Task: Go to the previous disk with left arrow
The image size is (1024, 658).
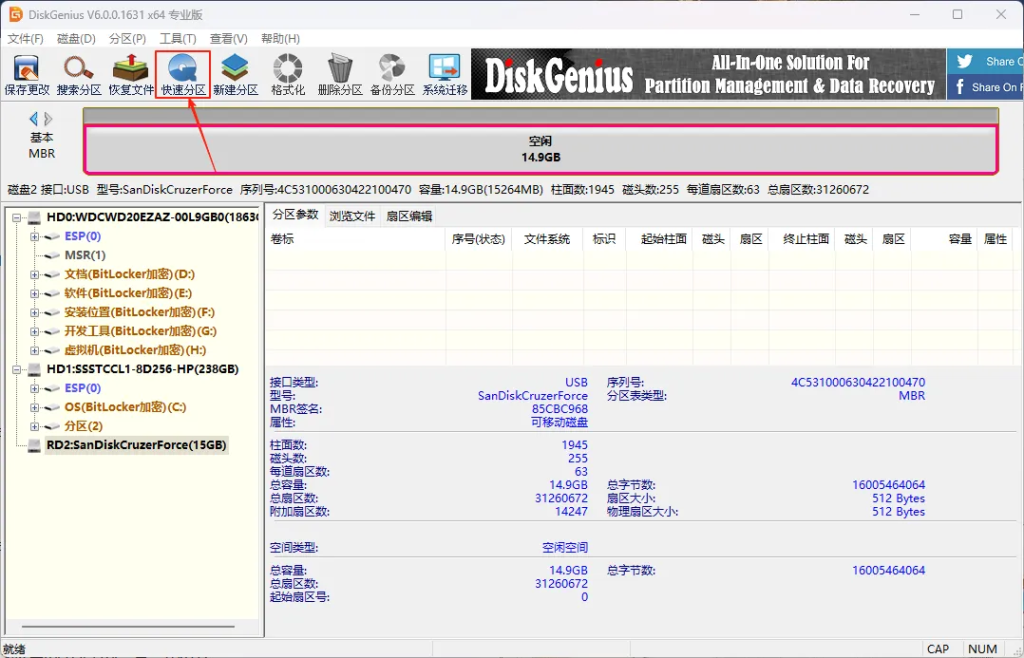Action: pyautogui.click(x=33, y=119)
